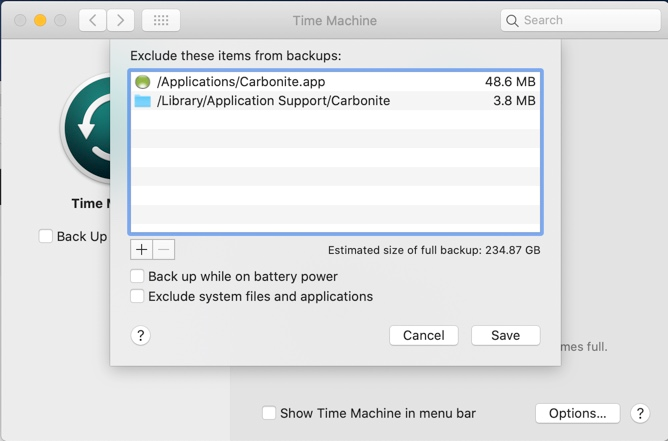Click the plus button to add exclusion
This screenshot has width=668, height=441.
(141, 249)
